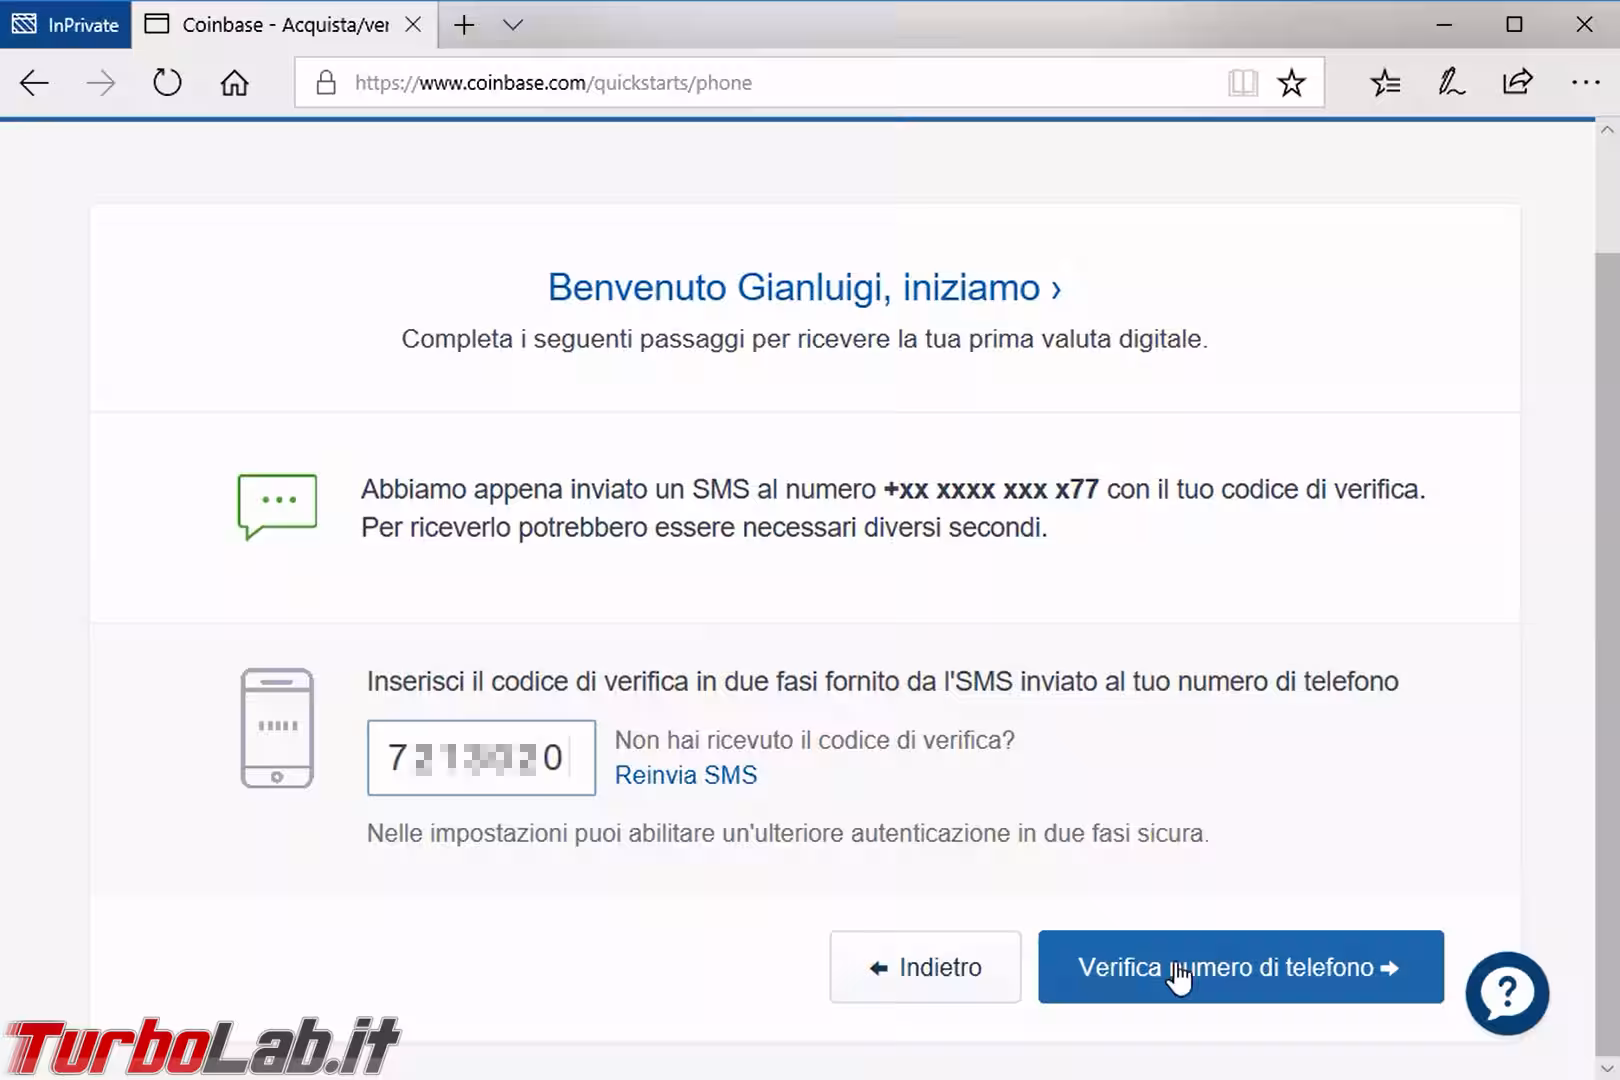Expand the tab preview chevron
Viewport: 1620px width, 1080px height.
point(513,25)
